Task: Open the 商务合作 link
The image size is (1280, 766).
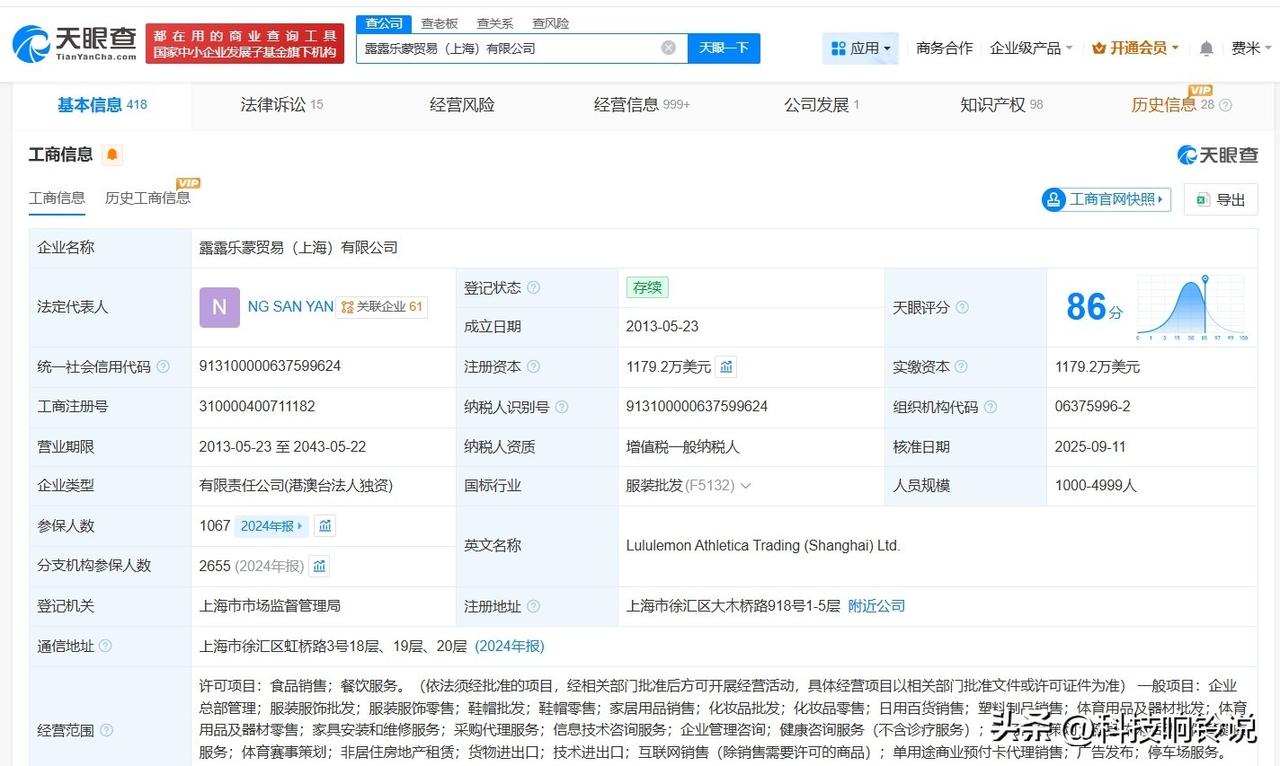Action: (x=944, y=48)
